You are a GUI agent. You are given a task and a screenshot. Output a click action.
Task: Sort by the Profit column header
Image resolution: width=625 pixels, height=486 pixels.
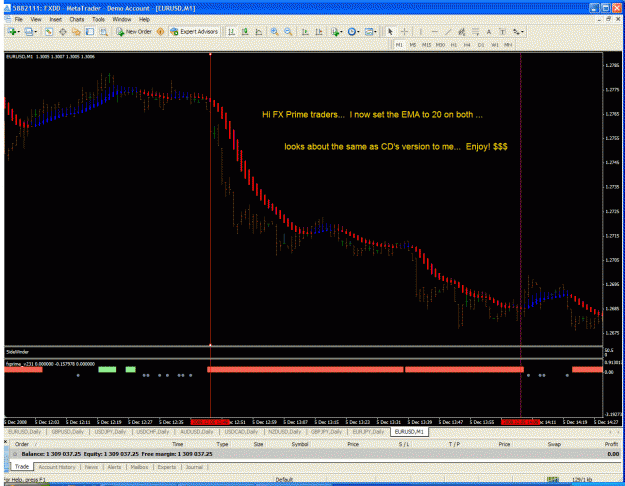tap(611, 444)
